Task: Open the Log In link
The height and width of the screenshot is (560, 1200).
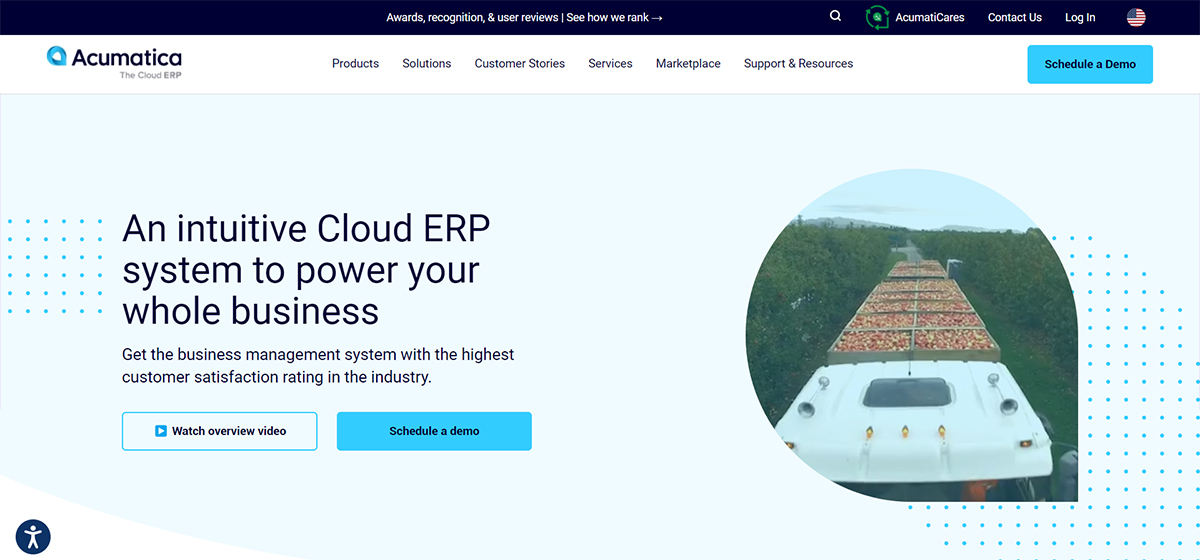Action: click(1080, 17)
